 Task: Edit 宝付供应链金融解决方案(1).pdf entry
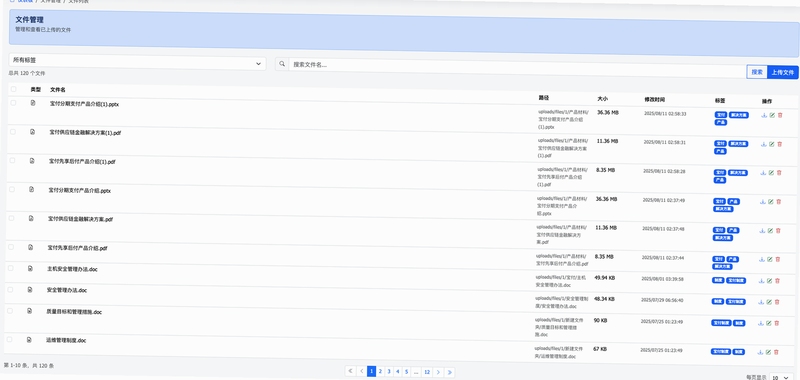771,144
